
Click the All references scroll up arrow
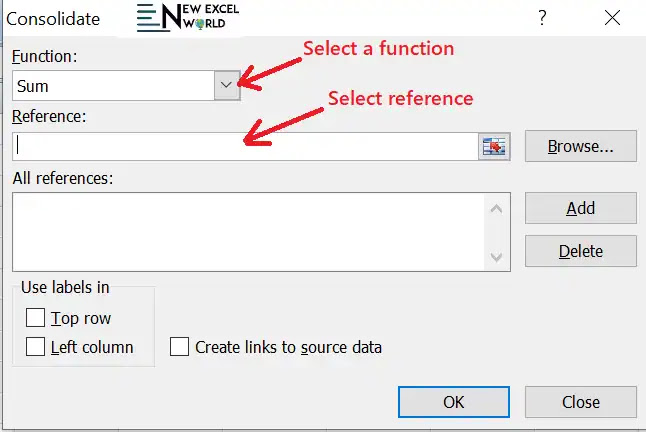[496, 209]
